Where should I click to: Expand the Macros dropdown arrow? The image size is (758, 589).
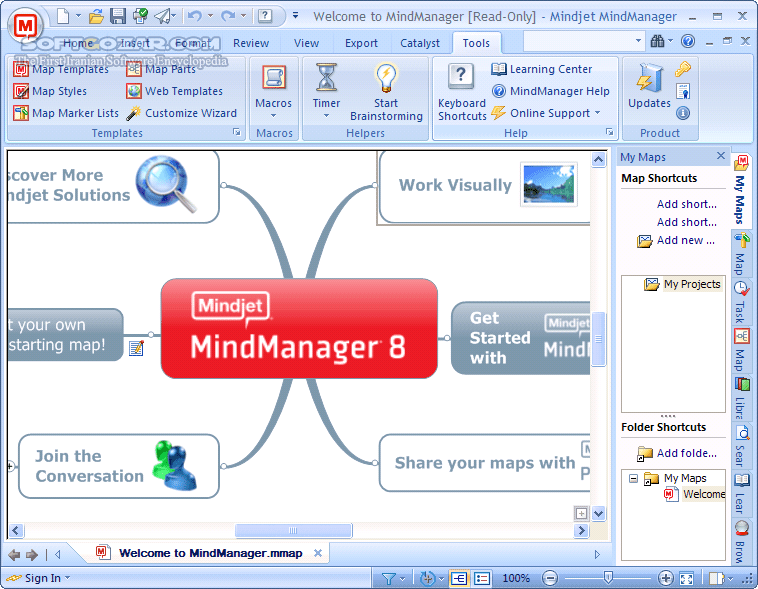click(x=274, y=116)
